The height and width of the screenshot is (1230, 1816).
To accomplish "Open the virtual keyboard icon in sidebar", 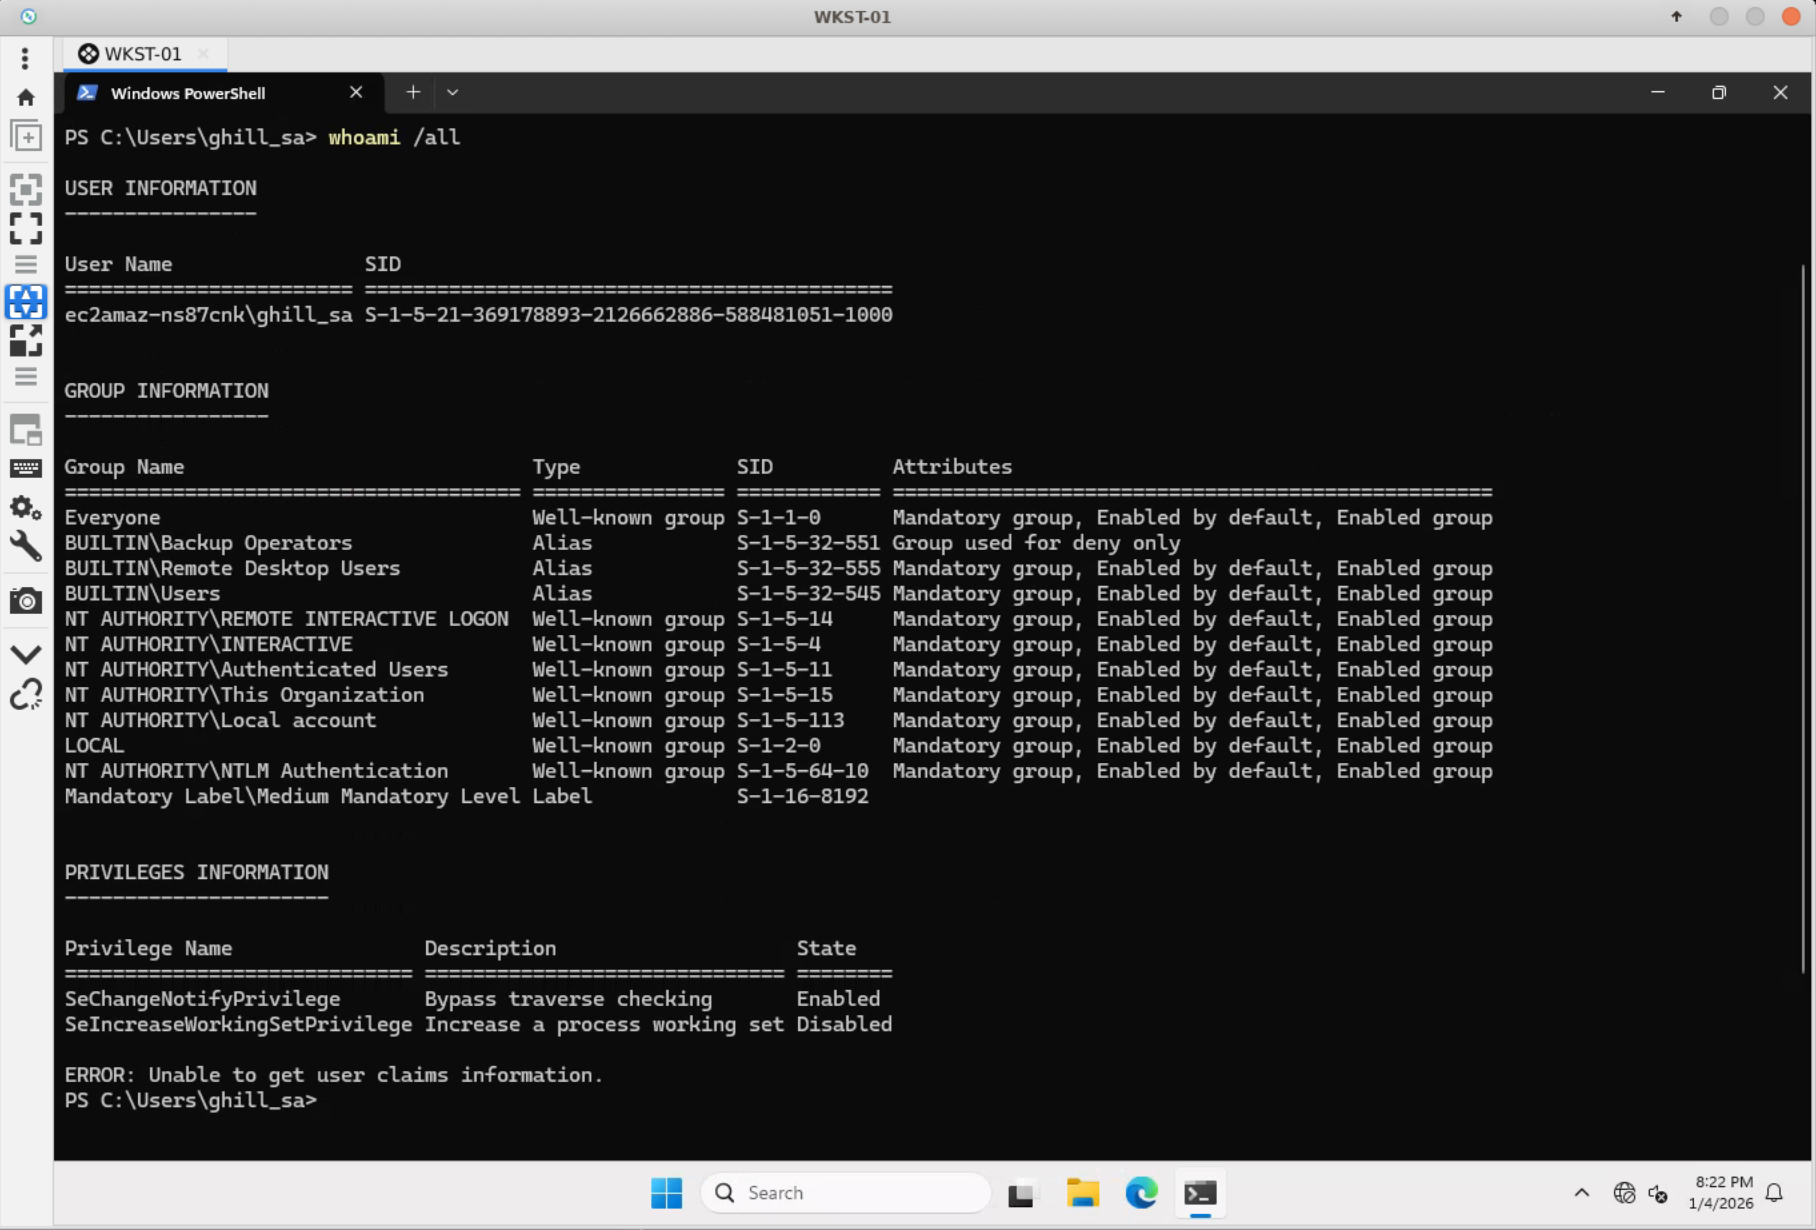I will (26, 468).
